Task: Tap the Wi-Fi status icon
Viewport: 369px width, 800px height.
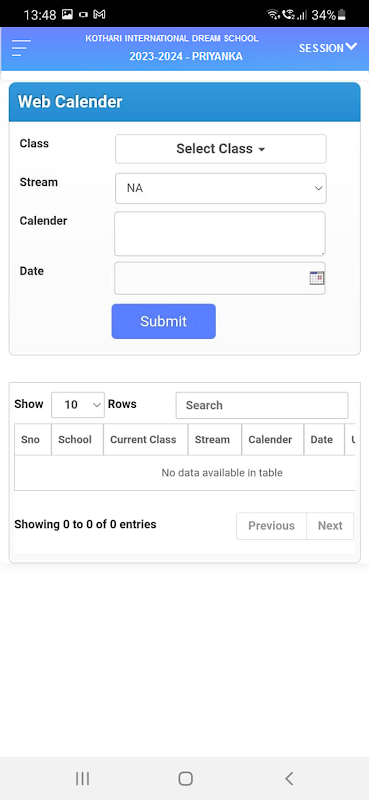Action: point(274,15)
